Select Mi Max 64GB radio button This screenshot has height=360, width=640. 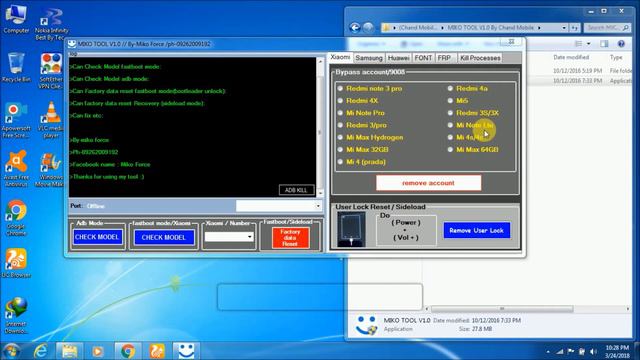pyautogui.click(x=450, y=149)
